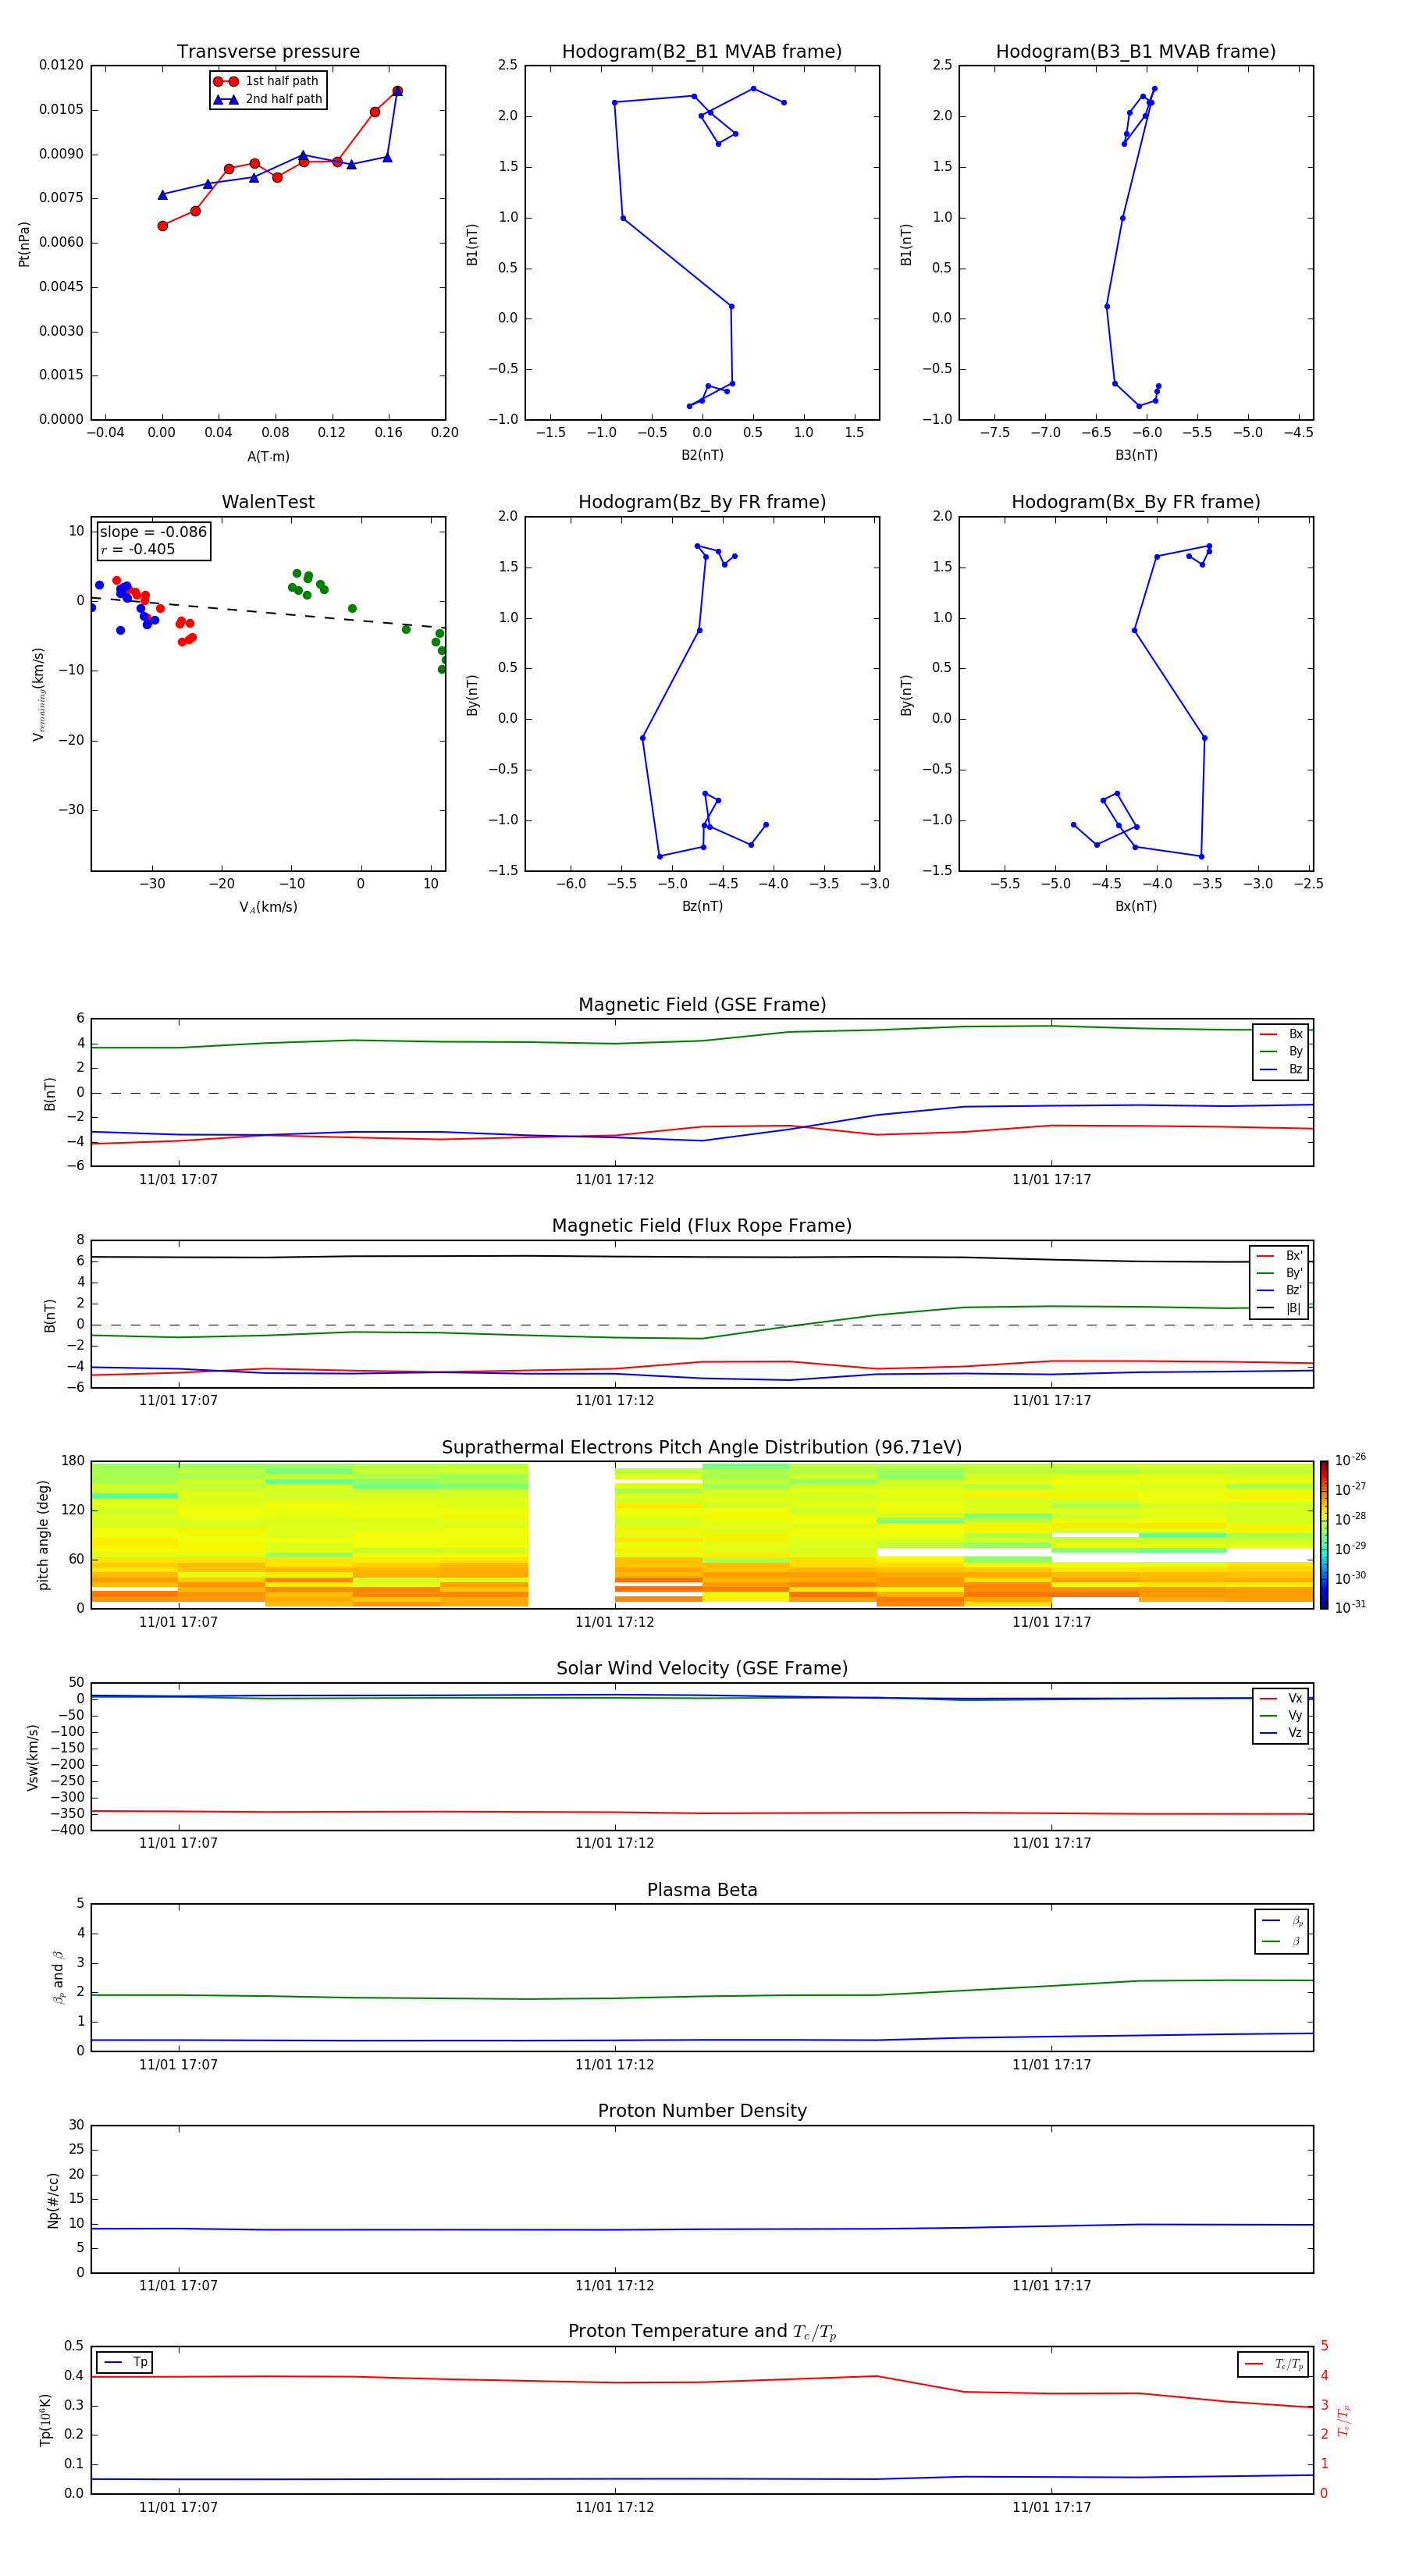Click the 'Transverse pressure' plot title
The width and height of the screenshot is (1405, 2576).
(x=268, y=51)
